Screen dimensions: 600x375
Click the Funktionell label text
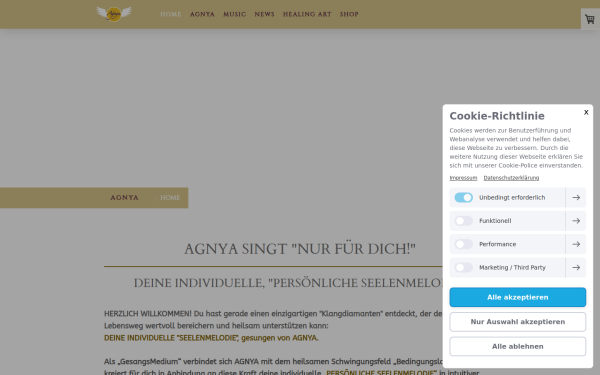pyautogui.click(x=495, y=221)
